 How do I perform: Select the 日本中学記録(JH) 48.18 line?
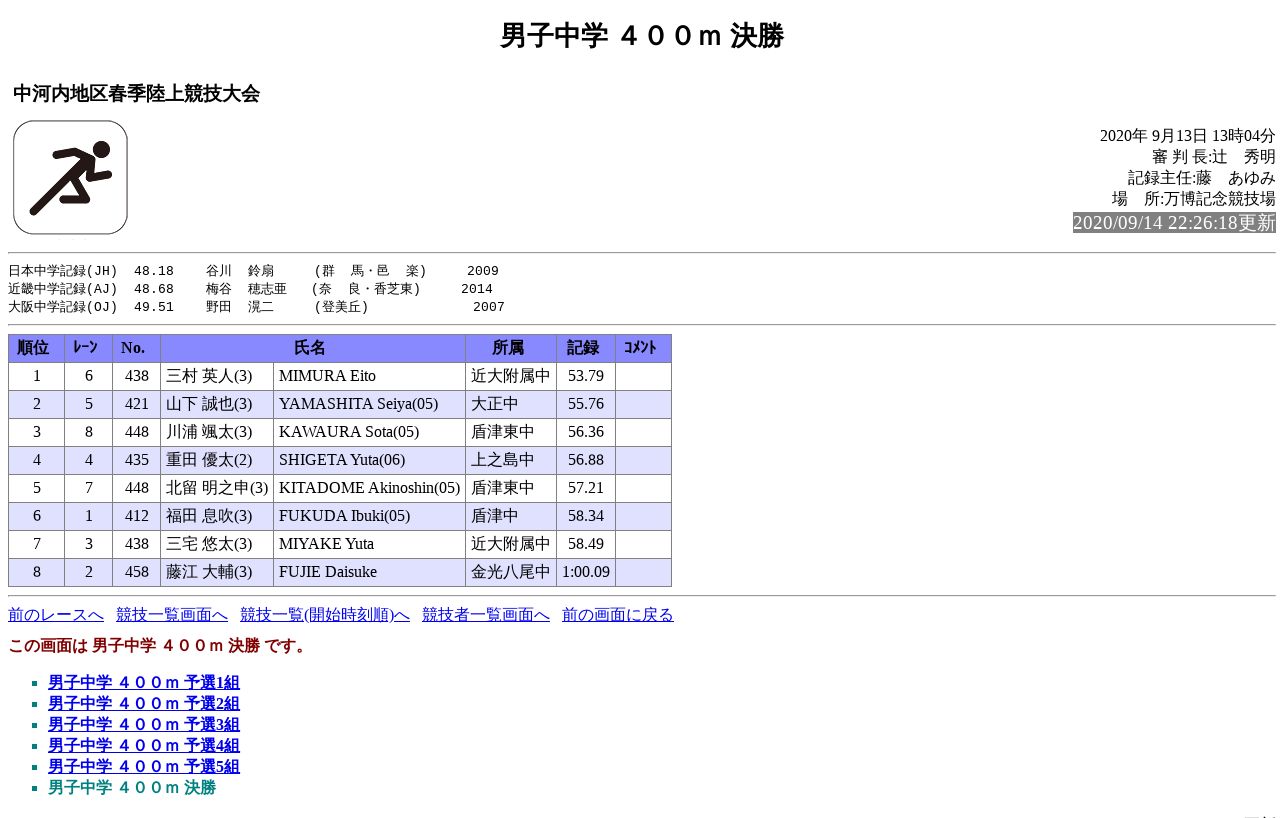[253, 271]
